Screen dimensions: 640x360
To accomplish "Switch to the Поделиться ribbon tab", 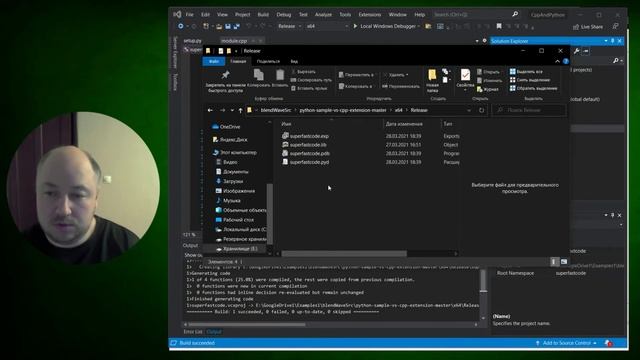I will click(268, 61).
